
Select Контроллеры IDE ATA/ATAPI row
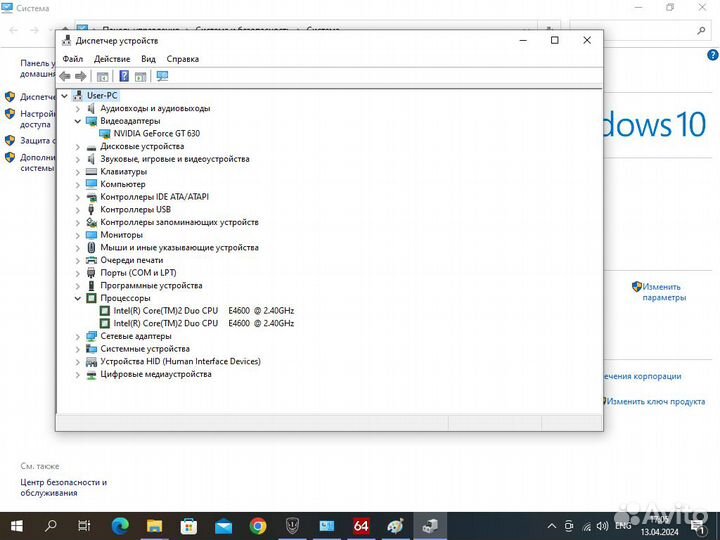154,197
